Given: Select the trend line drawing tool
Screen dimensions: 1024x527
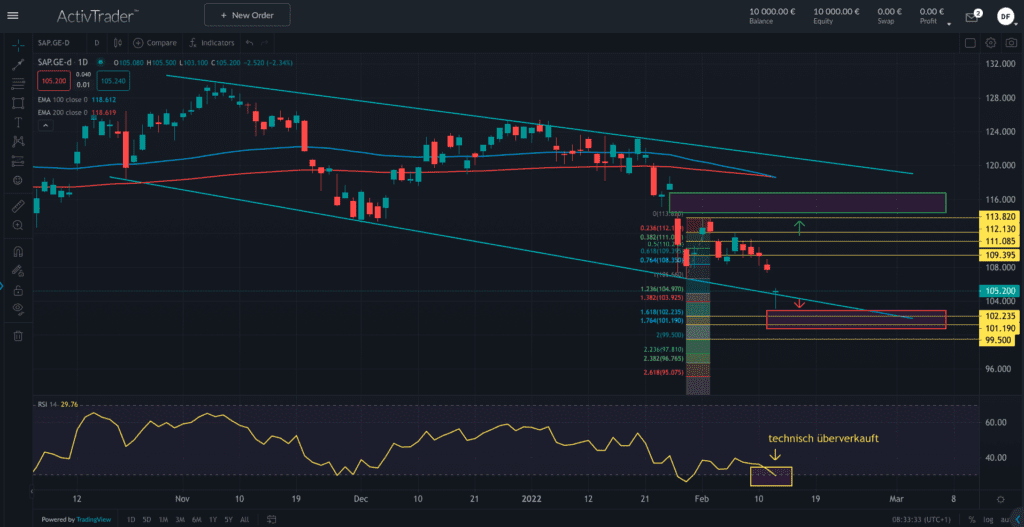Looking at the screenshot, I should click(x=17, y=64).
